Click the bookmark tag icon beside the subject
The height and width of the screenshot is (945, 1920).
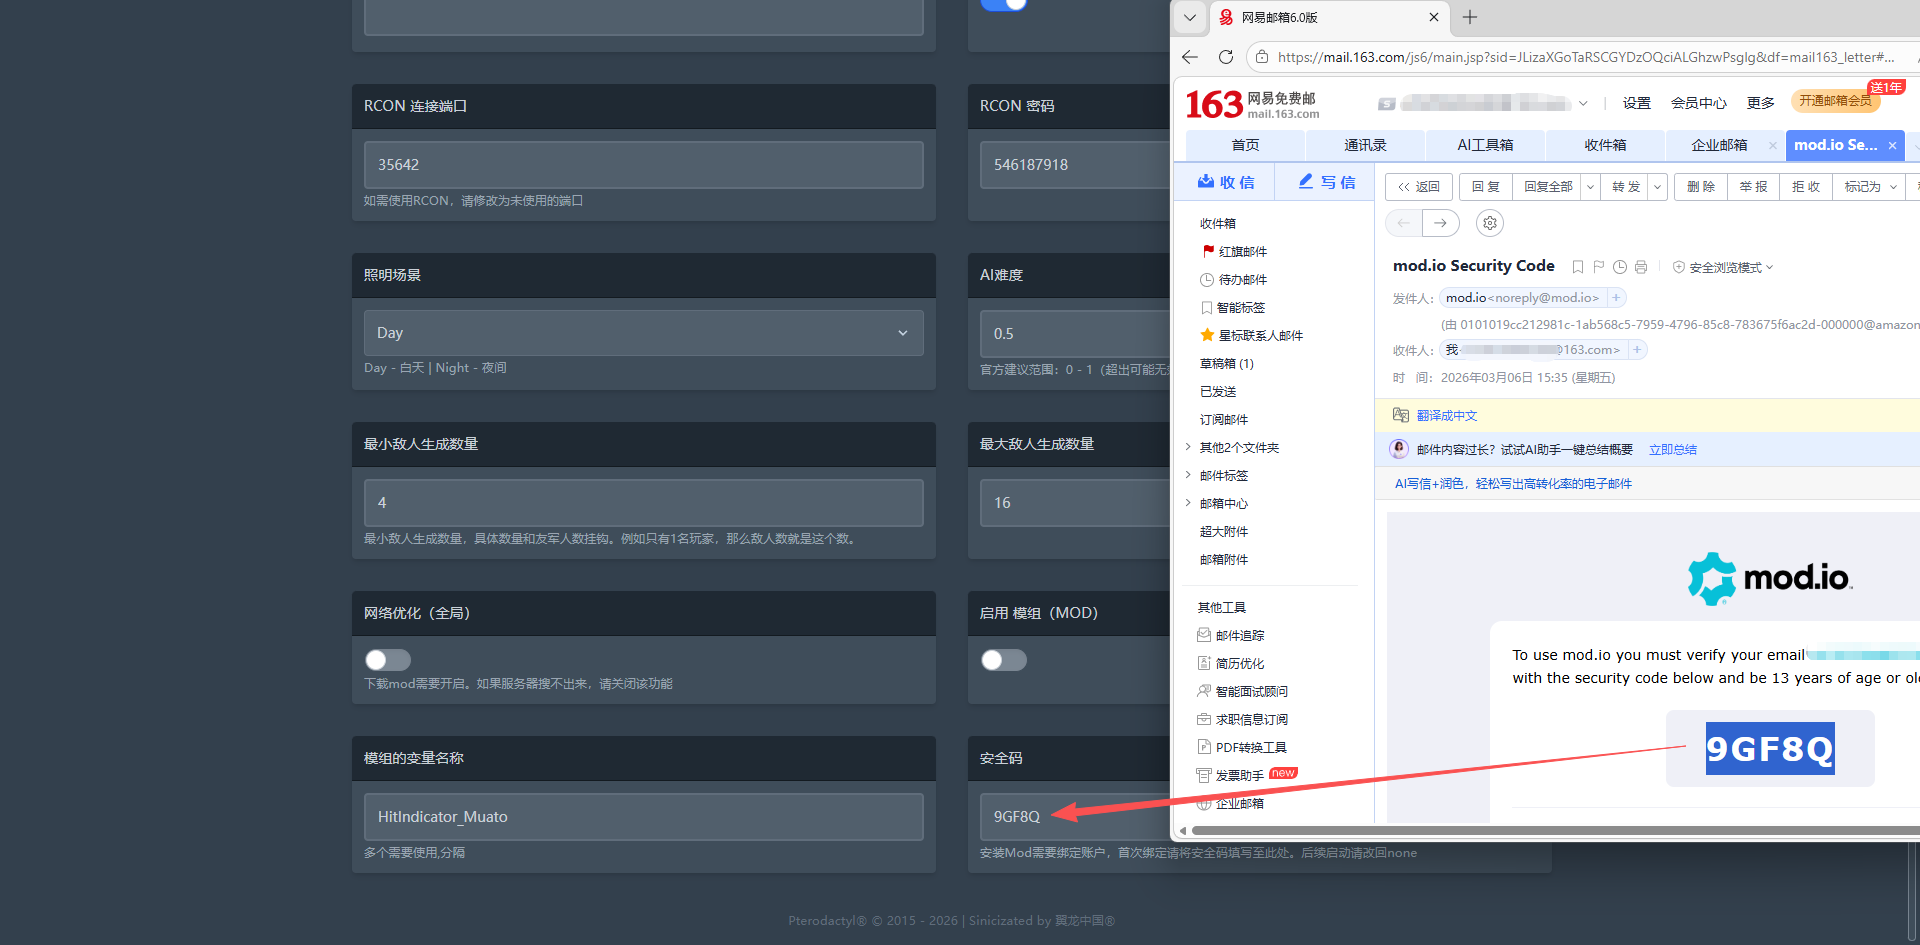point(1578,267)
